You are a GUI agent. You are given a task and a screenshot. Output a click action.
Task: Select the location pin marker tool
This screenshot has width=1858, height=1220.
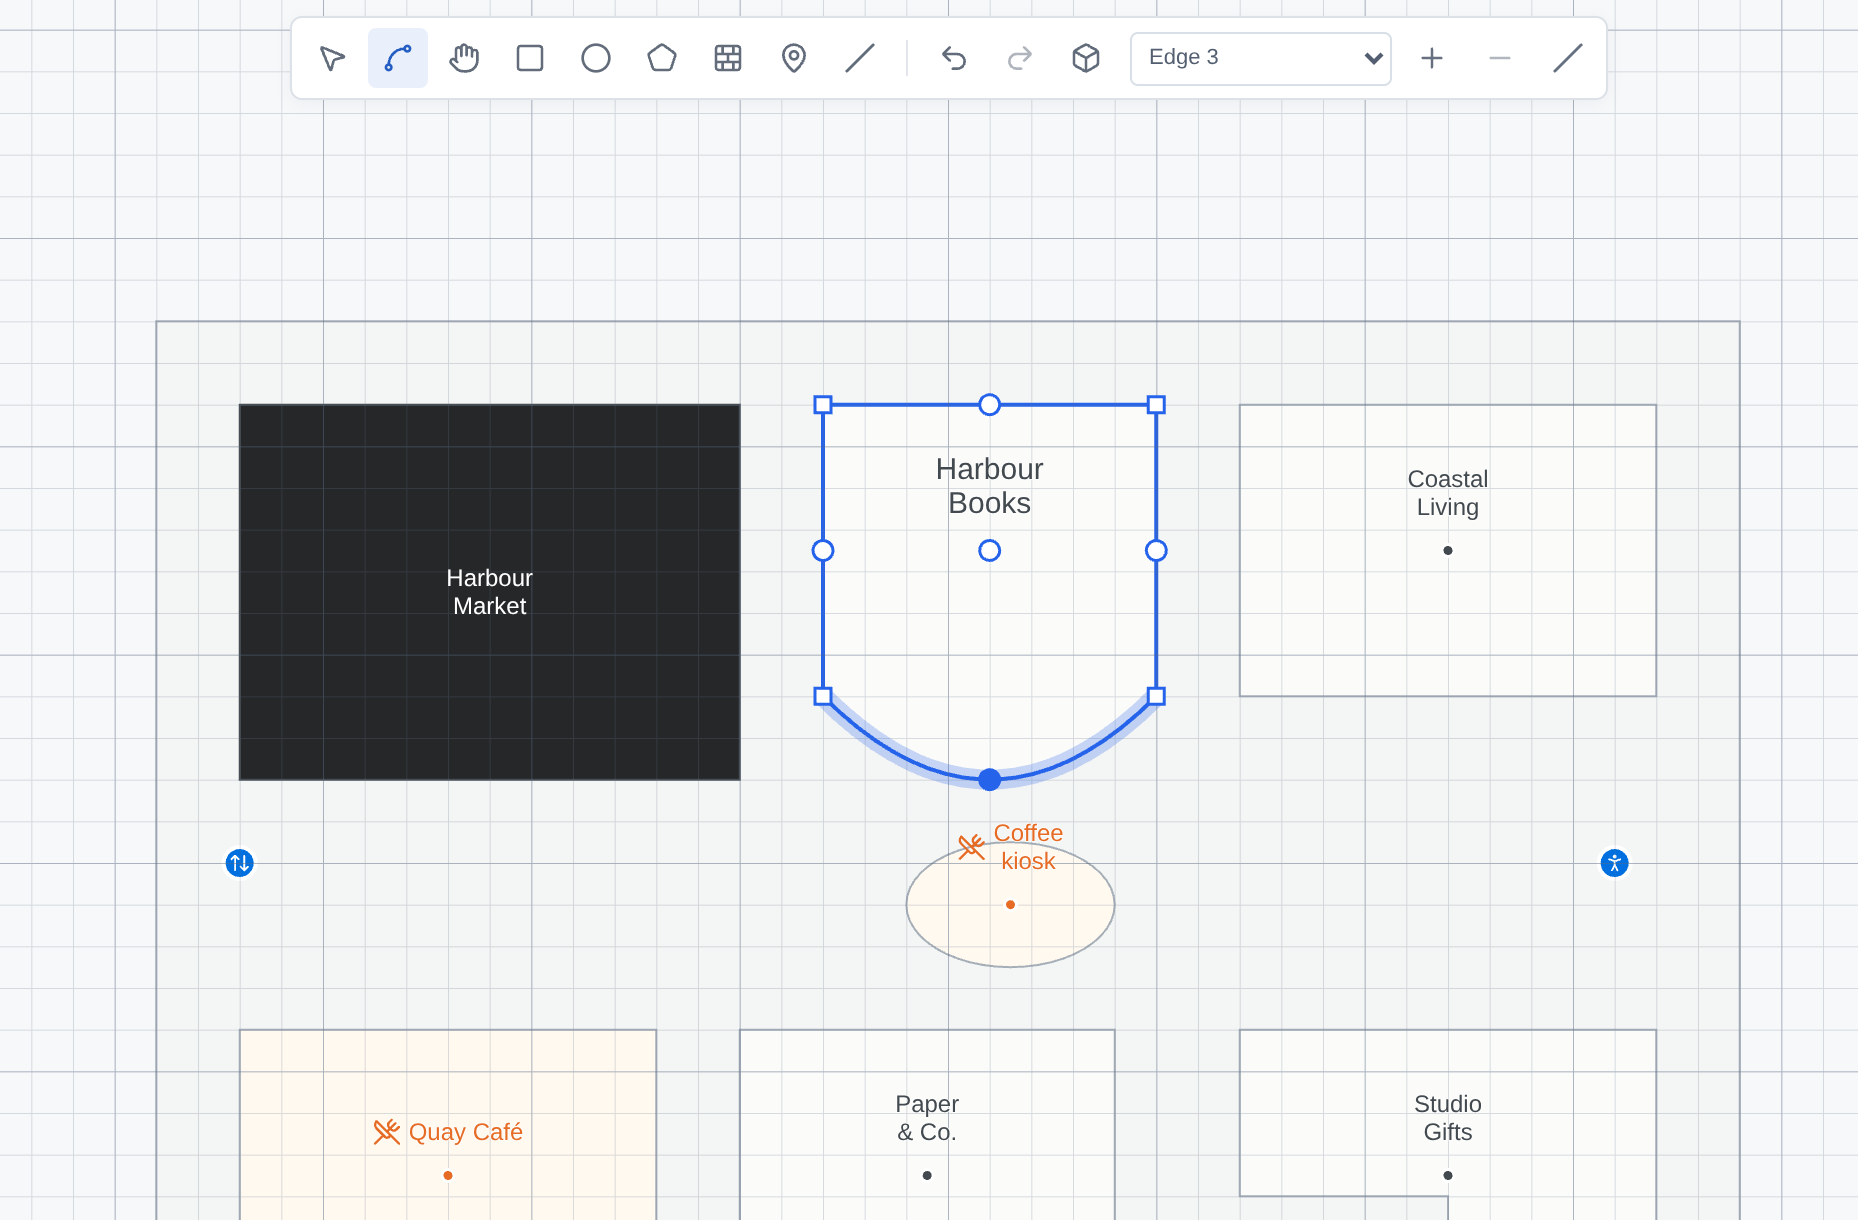click(x=794, y=58)
